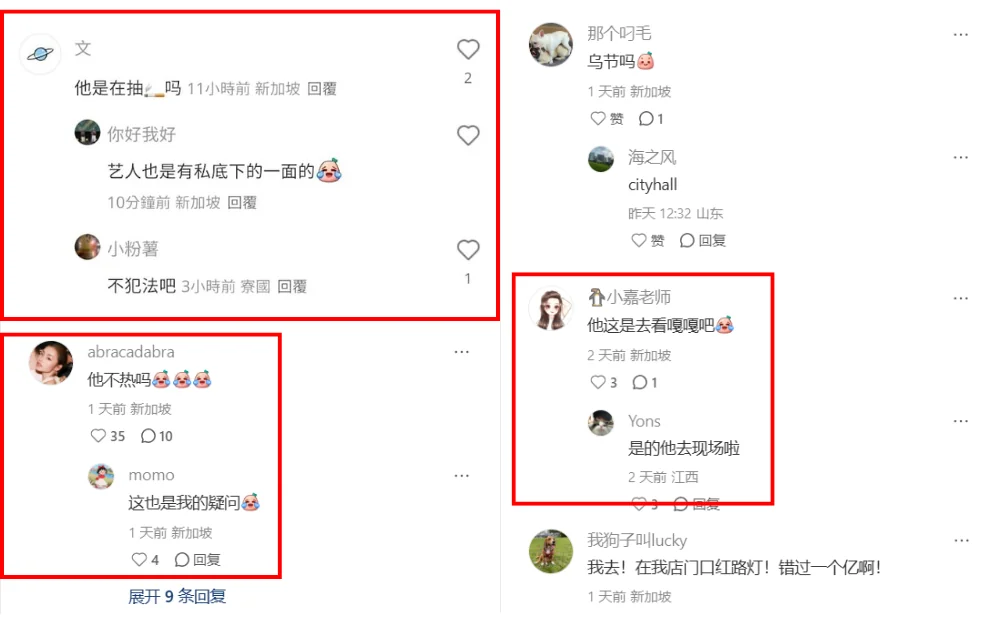Like abracadabra's comment with 35 likes

[107, 436]
